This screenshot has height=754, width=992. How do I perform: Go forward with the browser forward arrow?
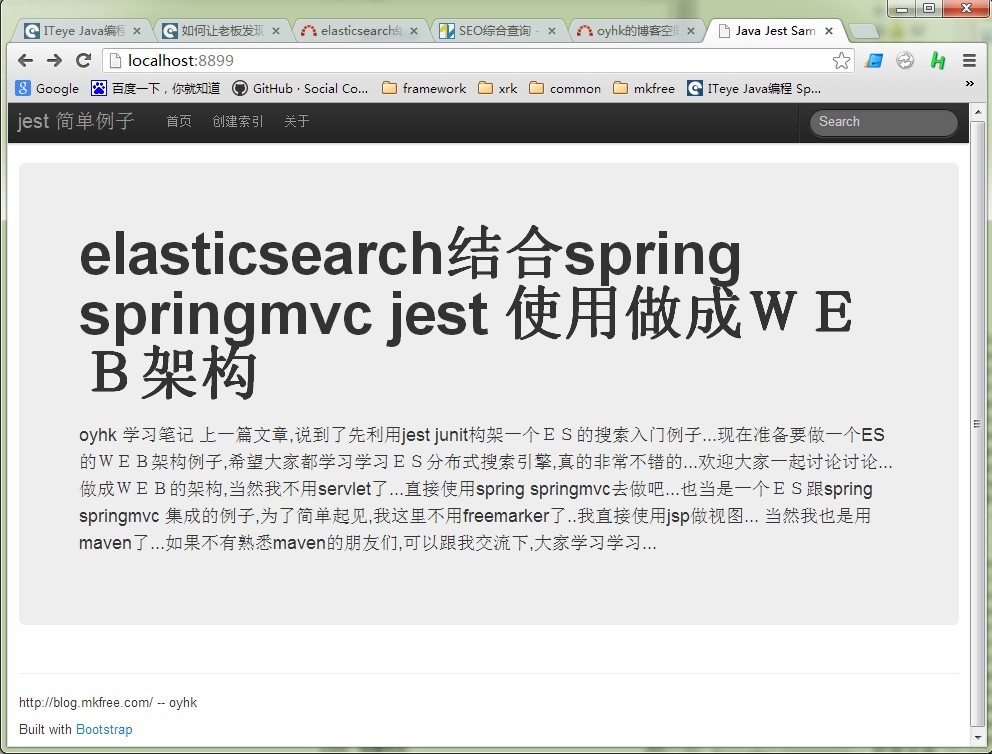tap(54, 61)
